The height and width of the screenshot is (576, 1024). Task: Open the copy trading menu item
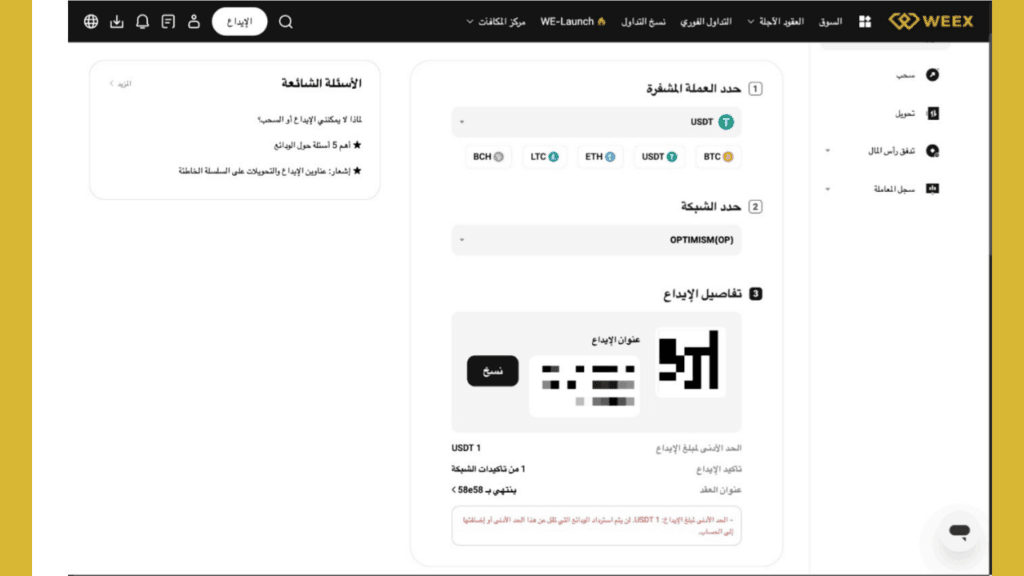coord(643,22)
